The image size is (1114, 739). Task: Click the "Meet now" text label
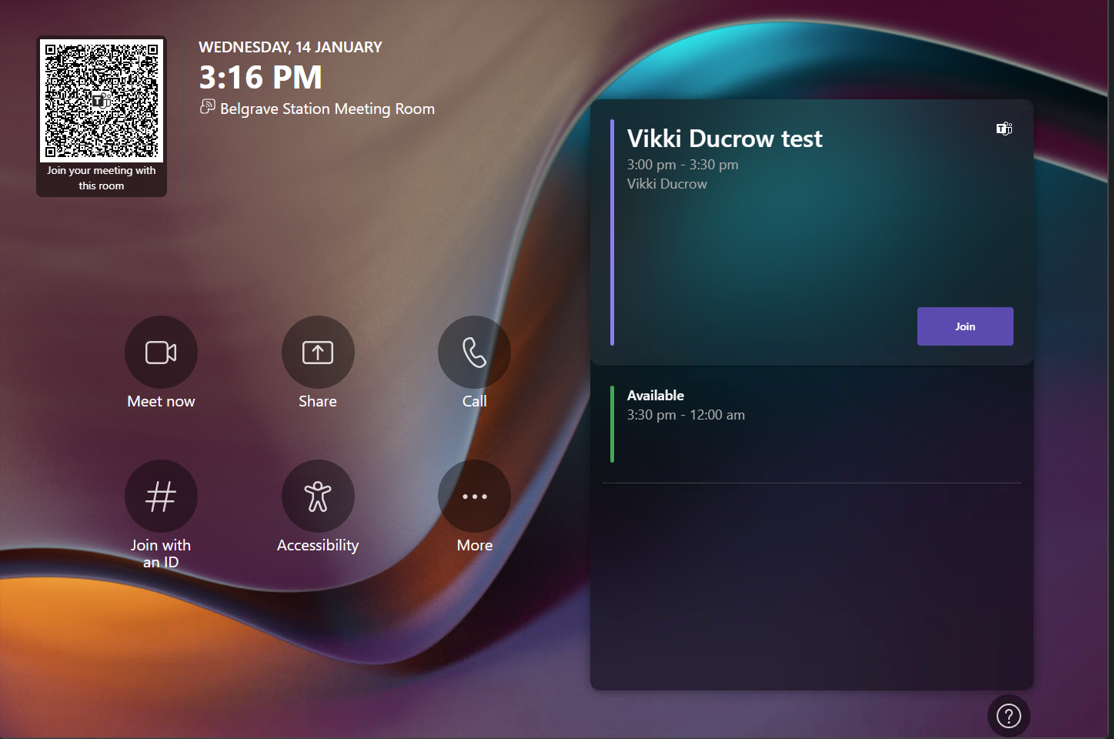pyautogui.click(x=161, y=401)
